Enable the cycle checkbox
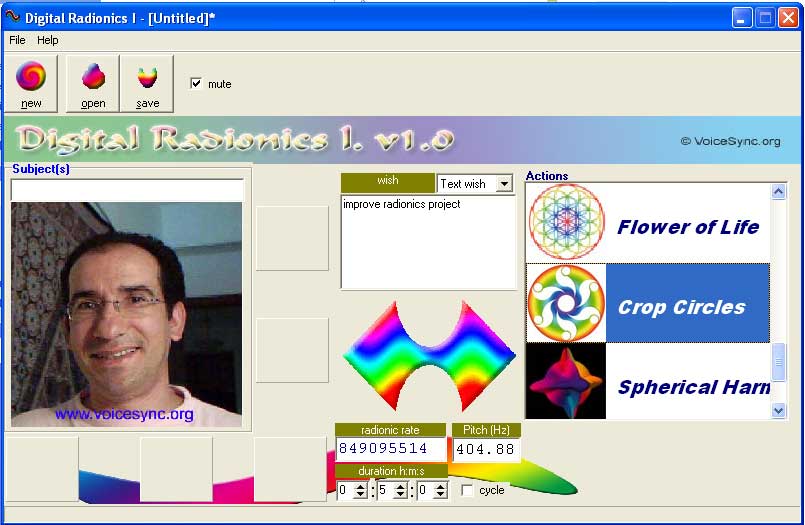The height and width of the screenshot is (525, 805). pyautogui.click(x=467, y=491)
